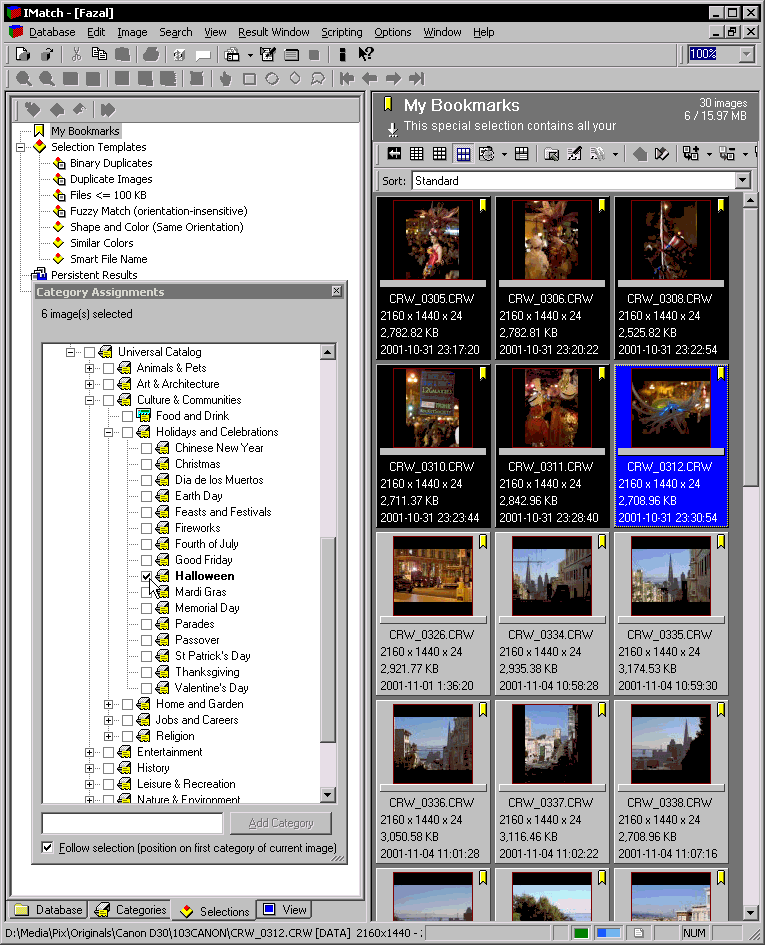Open the Sort dropdown list

point(742,181)
